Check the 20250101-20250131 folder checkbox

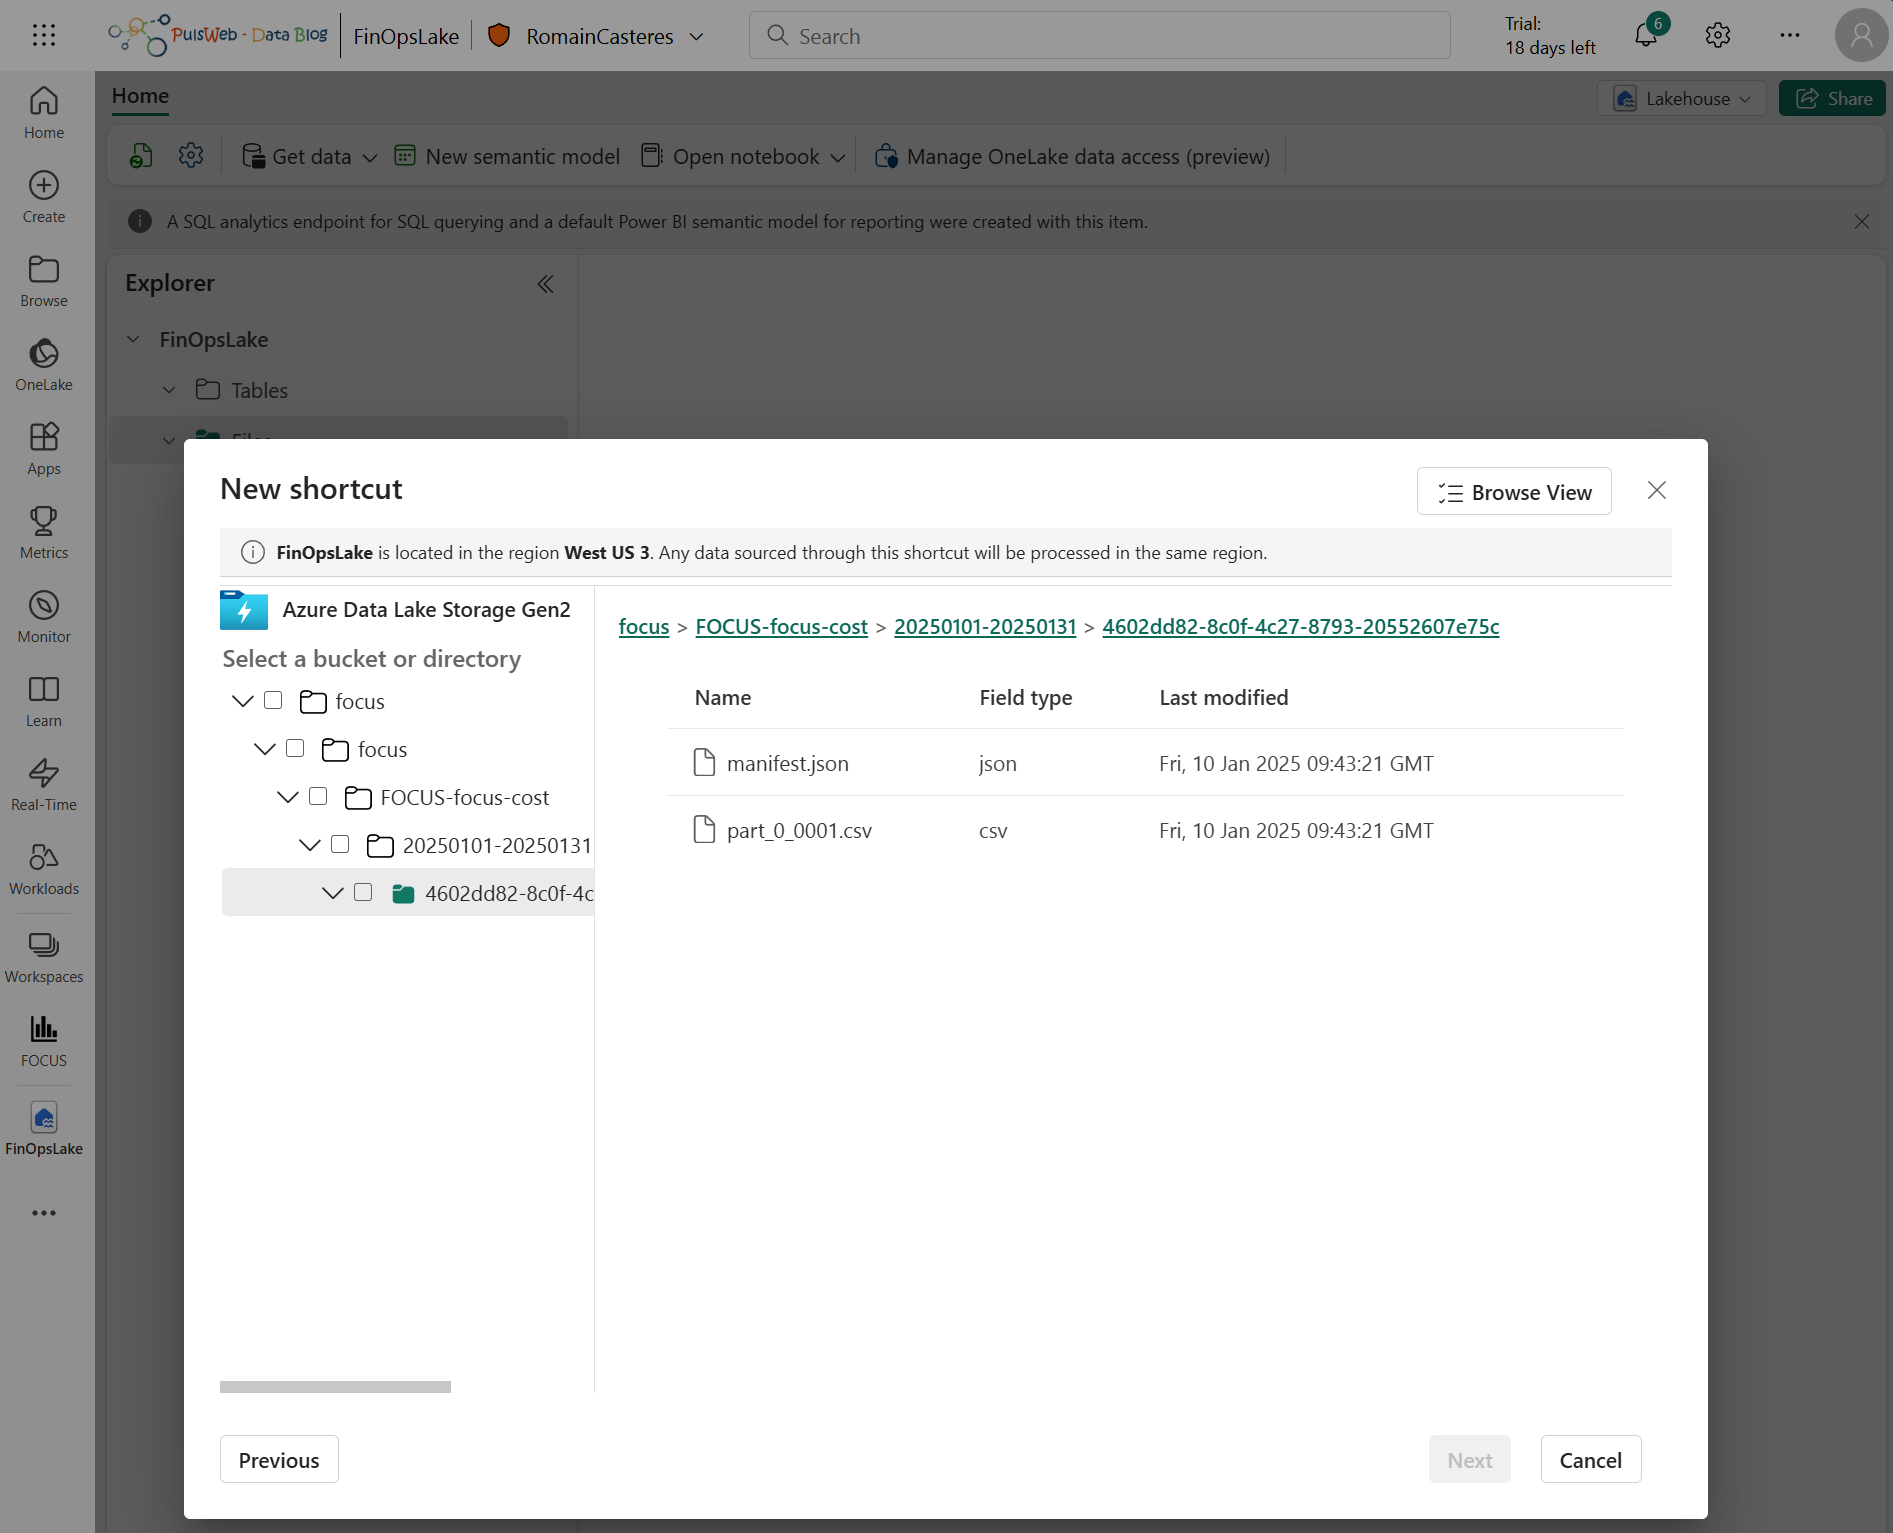point(340,843)
